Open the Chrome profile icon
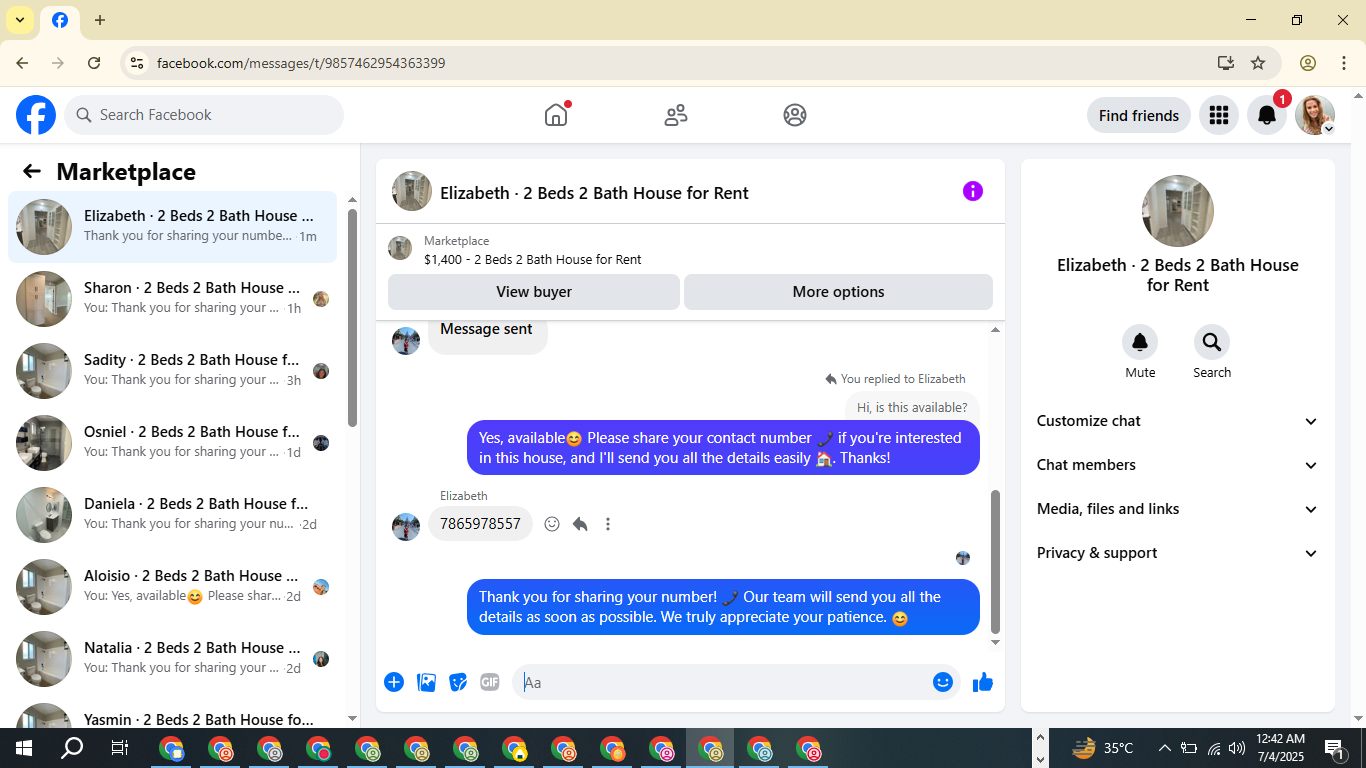1366x768 pixels. [1308, 63]
